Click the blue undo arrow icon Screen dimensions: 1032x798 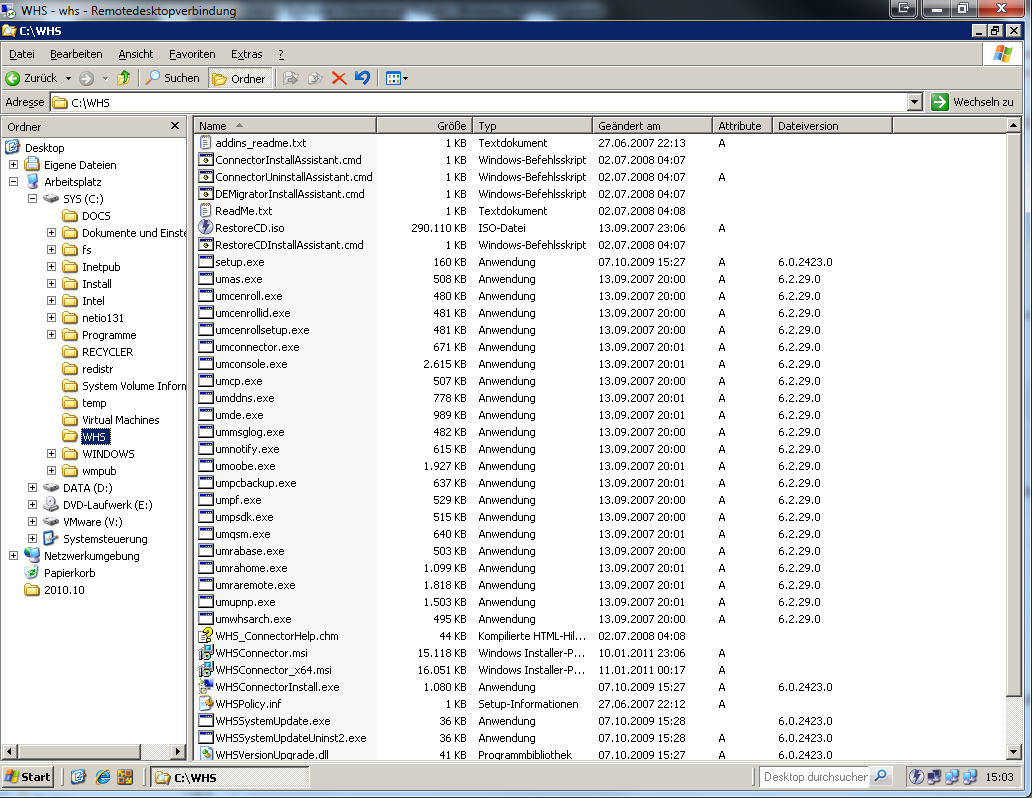point(362,78)
